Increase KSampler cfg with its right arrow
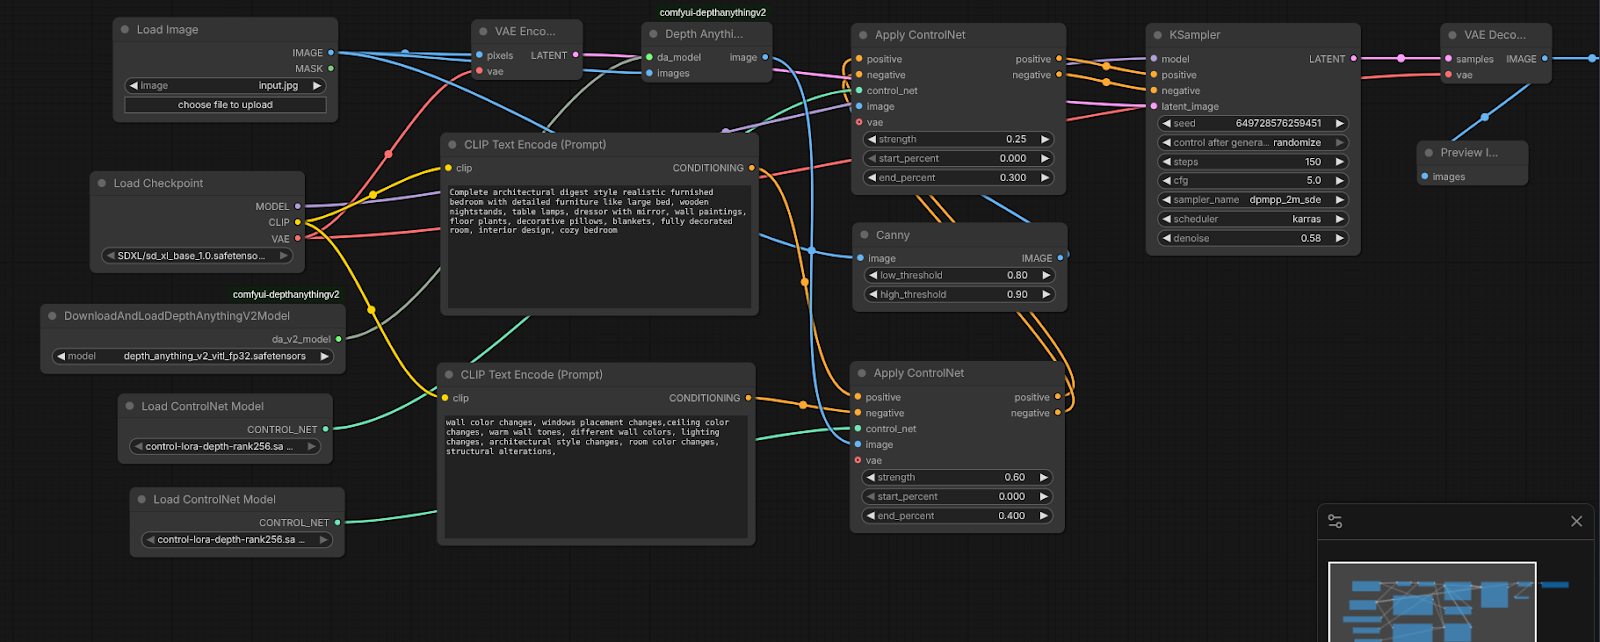Screen dimensions: 1600x642 click(1339, 181)
